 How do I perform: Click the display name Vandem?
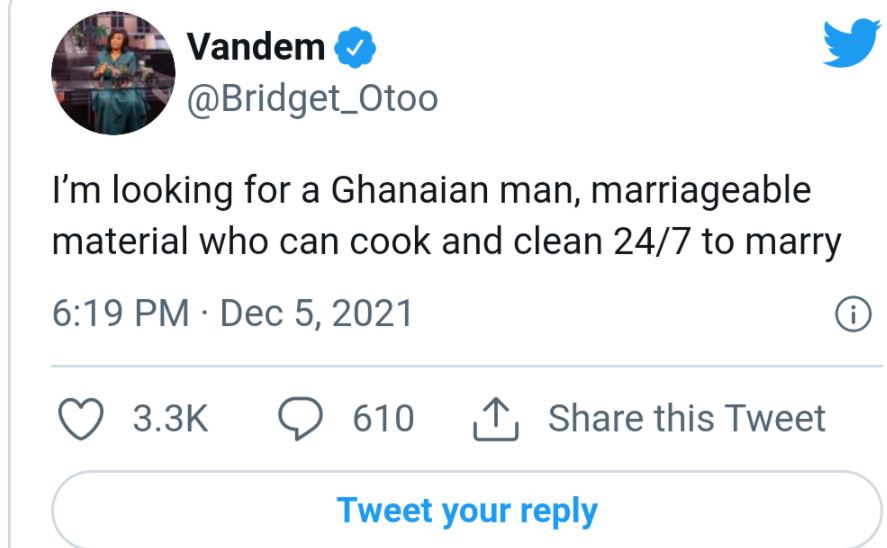coord(256,46)
